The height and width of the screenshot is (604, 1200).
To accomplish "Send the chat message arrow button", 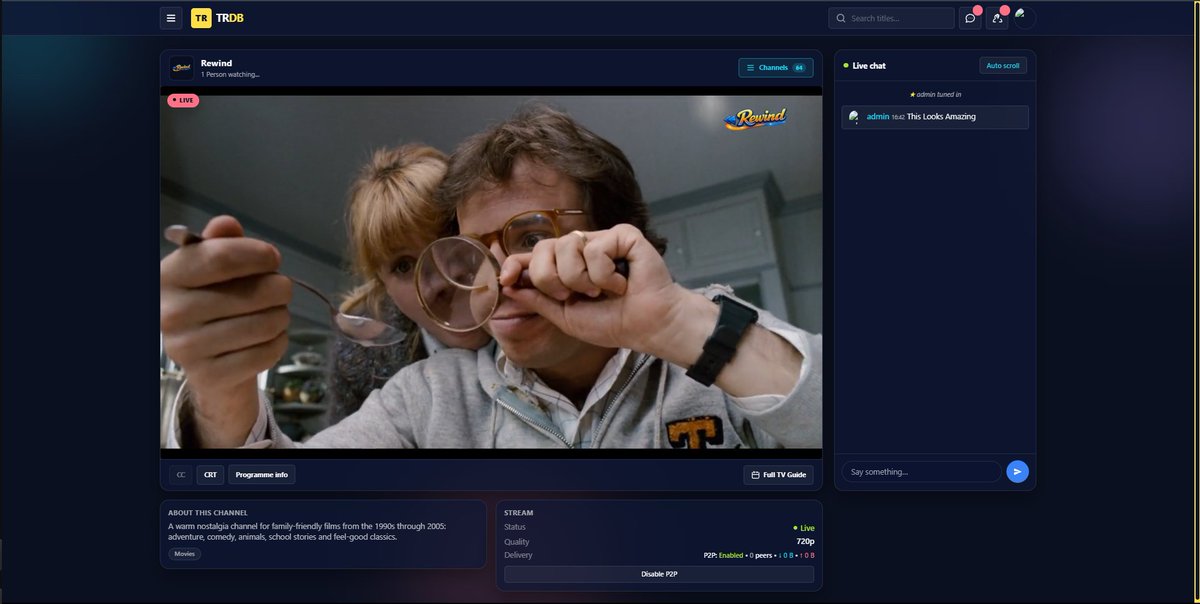I will coord(1017,472).
